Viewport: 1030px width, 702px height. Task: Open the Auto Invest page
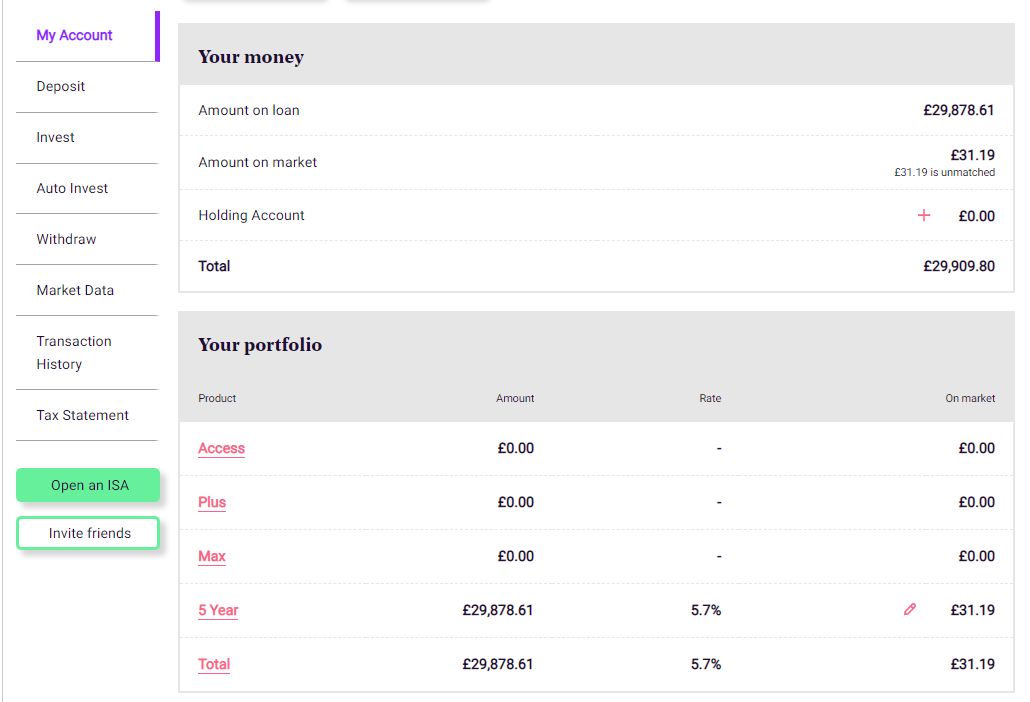coord(72,188)
